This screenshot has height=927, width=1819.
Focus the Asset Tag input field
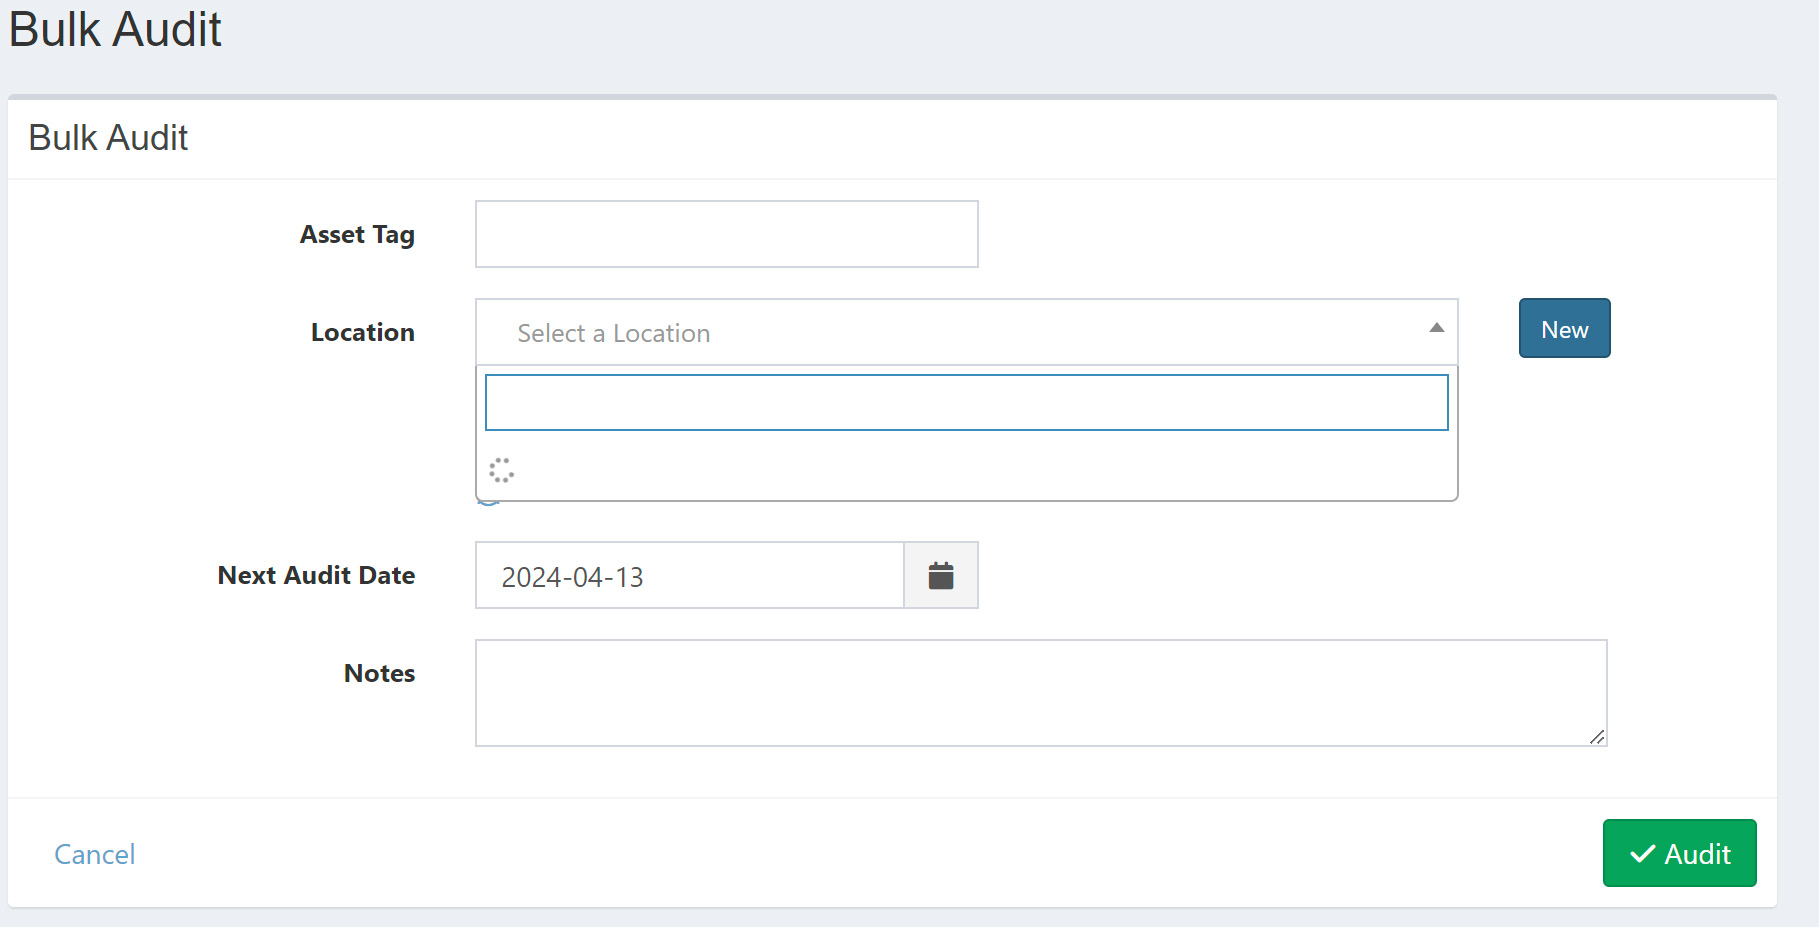pos(726,234)
